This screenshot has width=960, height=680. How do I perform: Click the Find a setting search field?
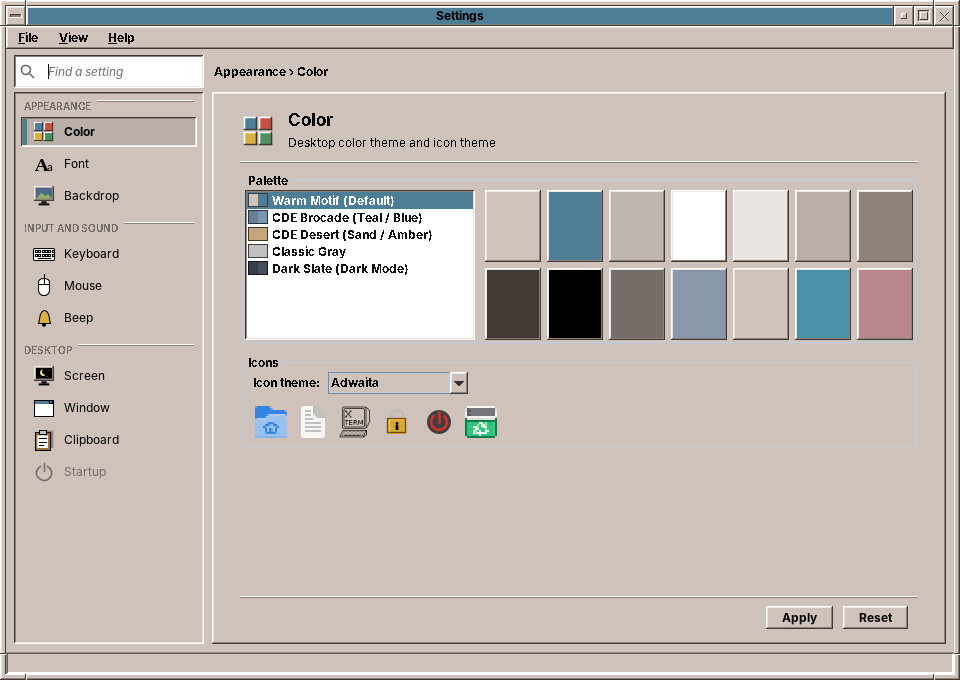(x=109, y=72)
